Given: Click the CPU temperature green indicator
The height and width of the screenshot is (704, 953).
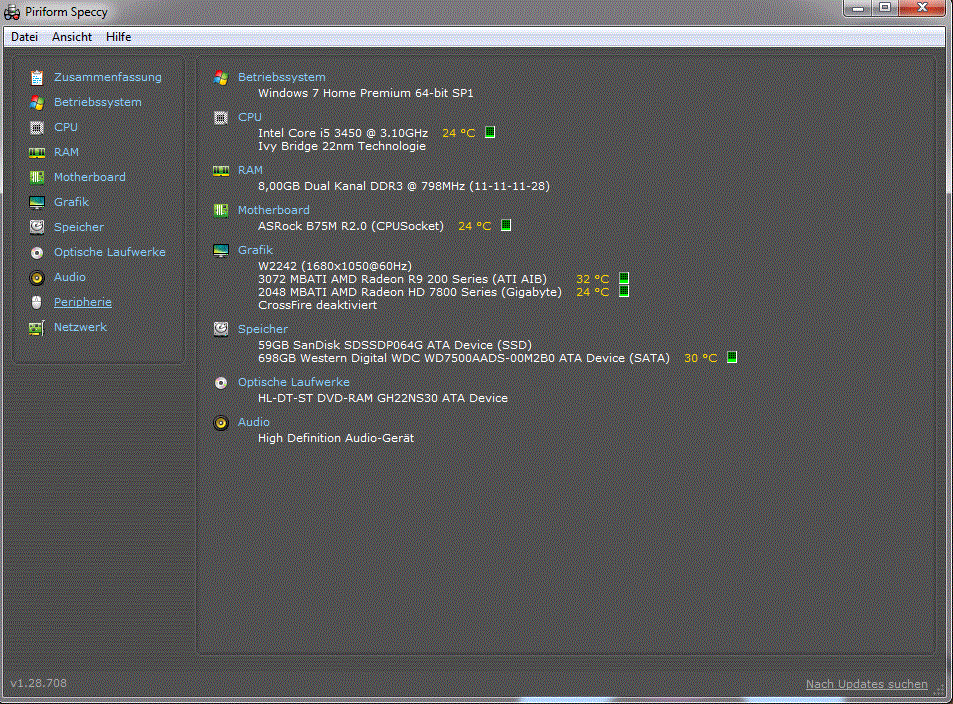Looking at the screenshot, I should click(x=490, y=132).
